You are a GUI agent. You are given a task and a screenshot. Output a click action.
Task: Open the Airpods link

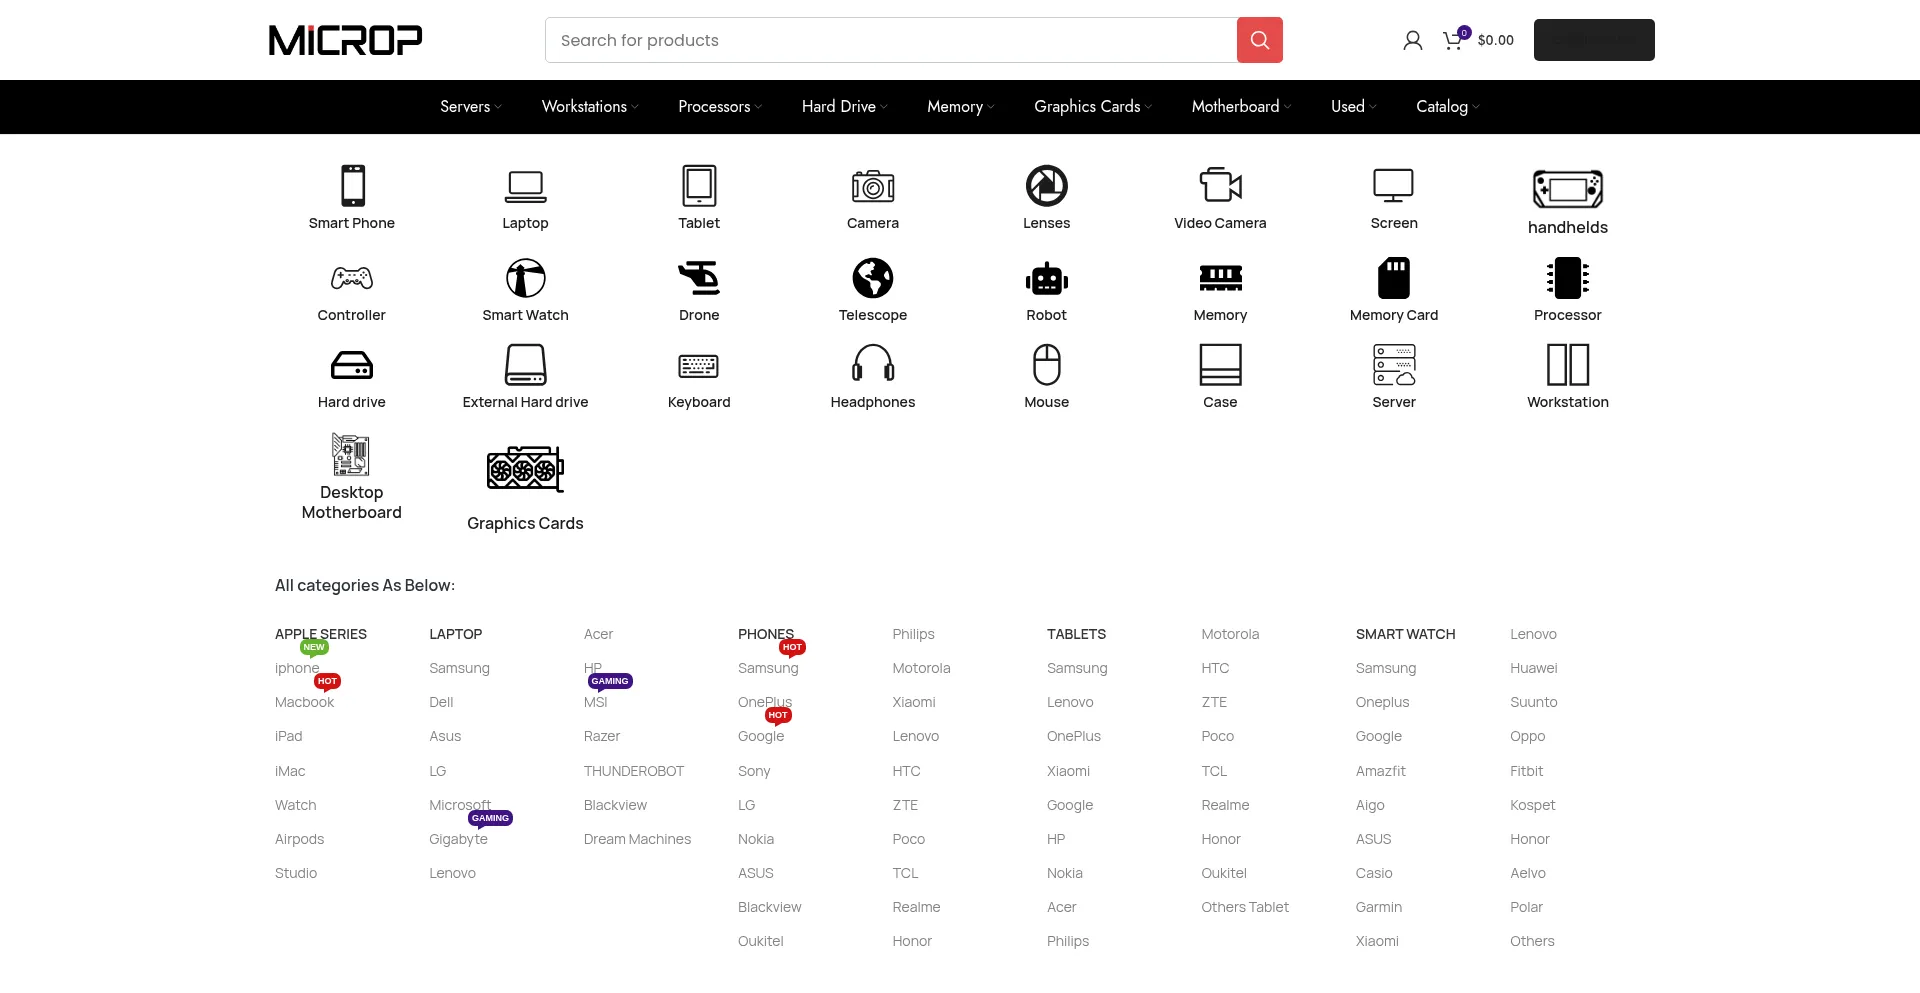point(299,839)
